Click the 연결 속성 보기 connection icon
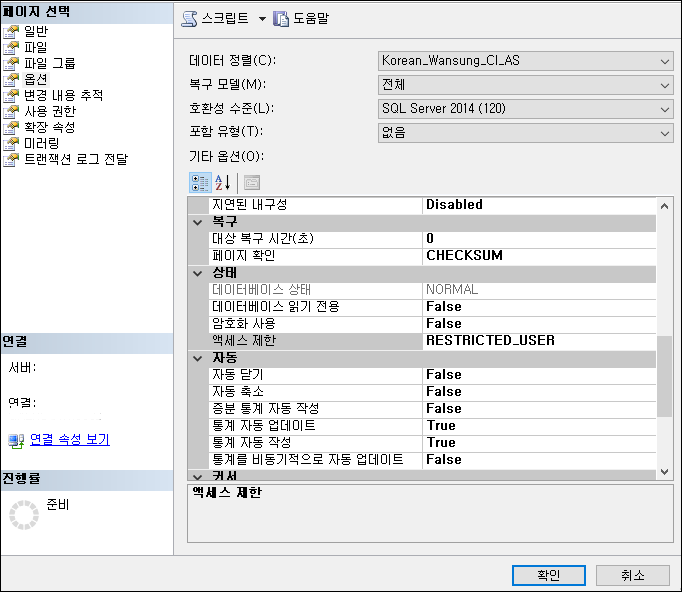 [x=16, y=440]
